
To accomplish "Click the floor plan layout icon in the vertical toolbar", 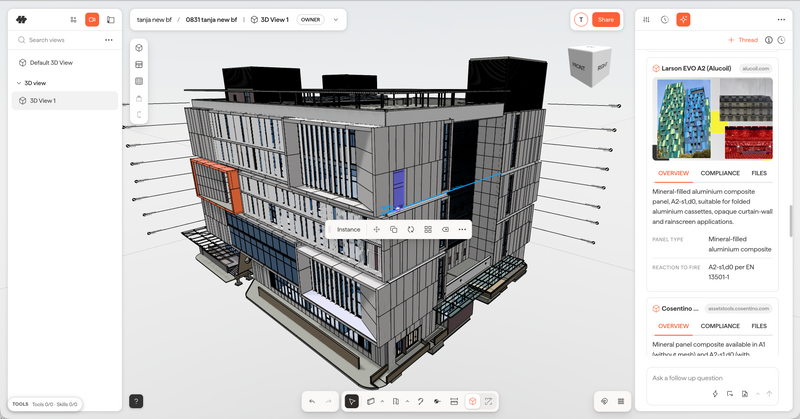I will tap(139, 65).
